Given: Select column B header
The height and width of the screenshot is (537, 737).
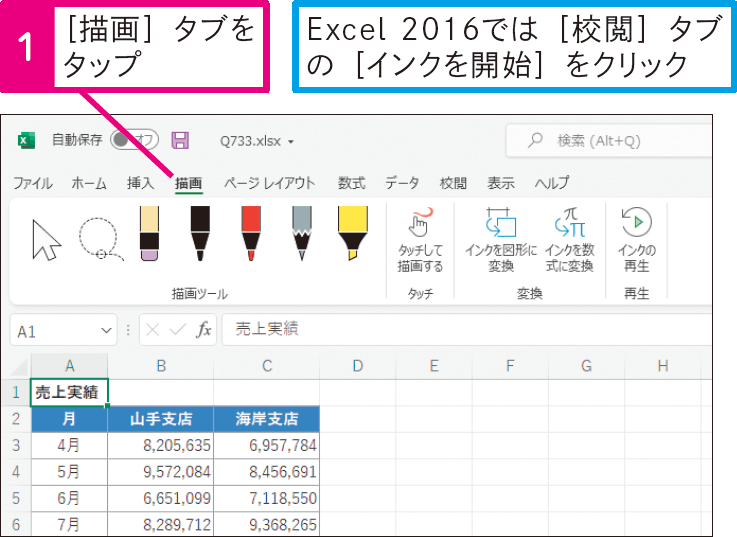Looking at the screenshot, I should (x=161, y=366).
